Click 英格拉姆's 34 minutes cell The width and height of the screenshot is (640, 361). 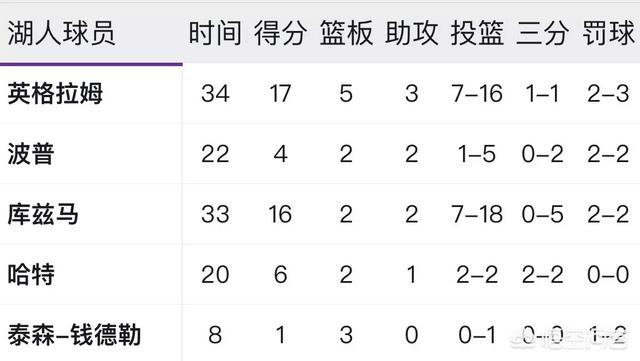click(215, 94)
